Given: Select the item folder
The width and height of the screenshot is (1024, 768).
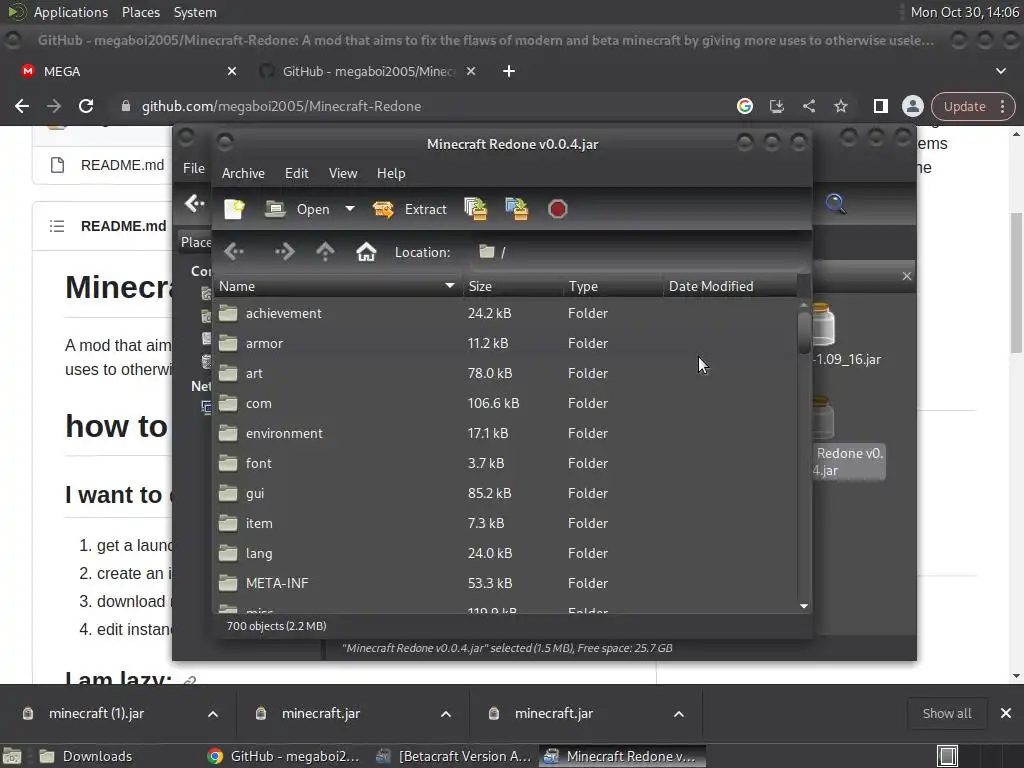Looking at the screenshot, I should 505,524.
